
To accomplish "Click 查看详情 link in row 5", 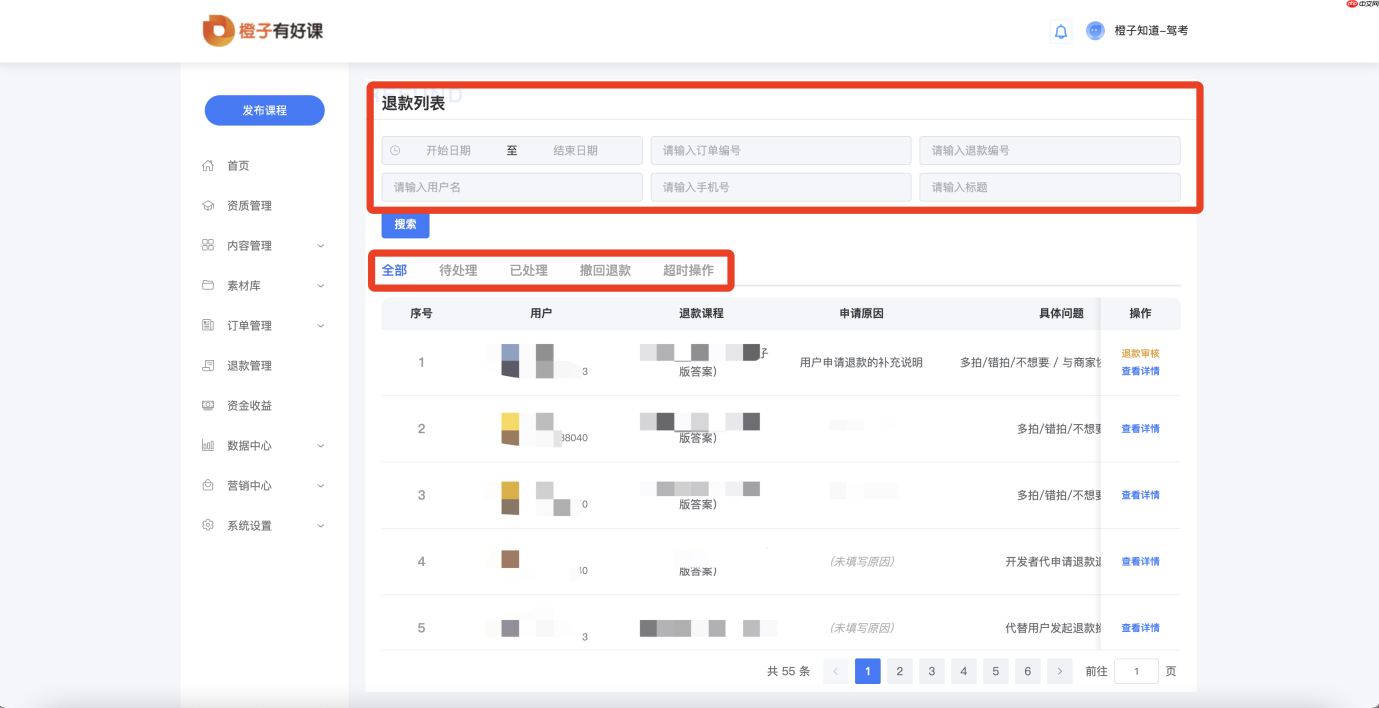I will pyautogui.click(x=1140, y=628).
